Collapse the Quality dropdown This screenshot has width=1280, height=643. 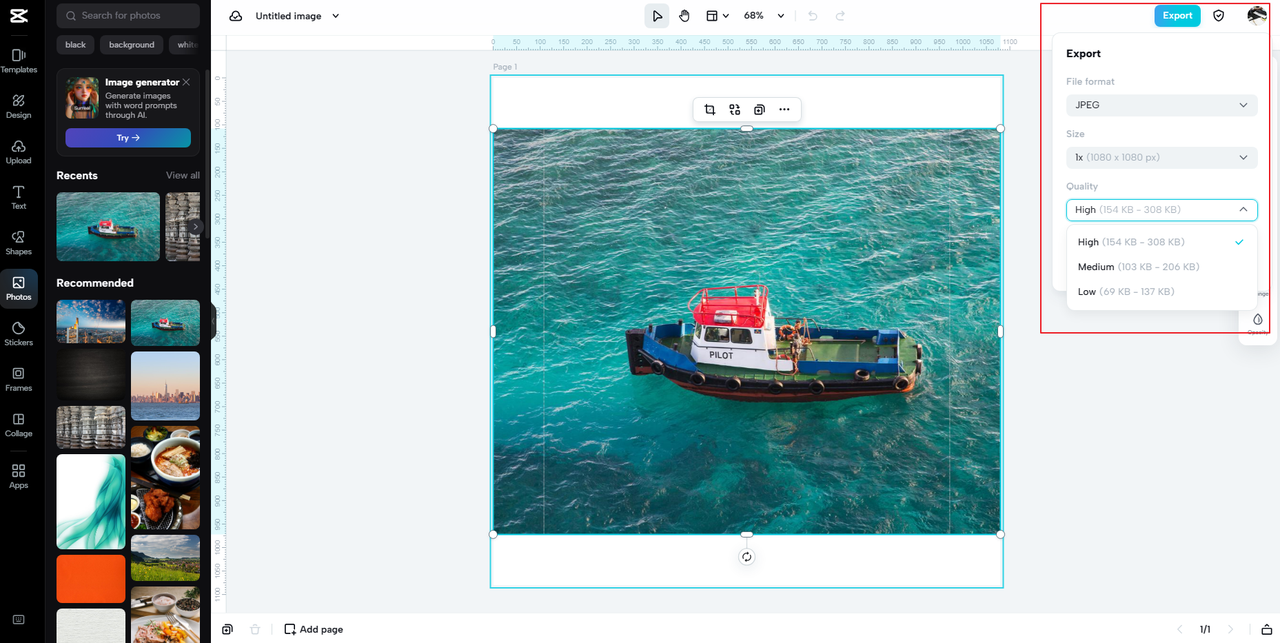[x=1161, y=210]
